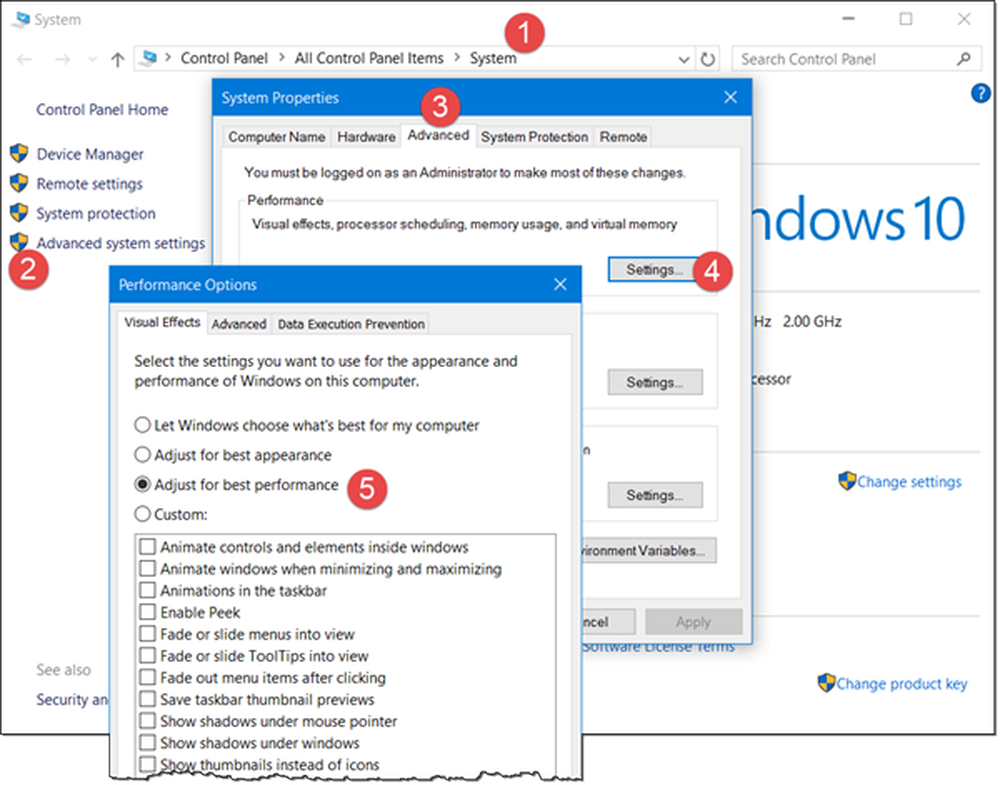Select All Control Panel Items breadcrumb

tap(369, 58)
